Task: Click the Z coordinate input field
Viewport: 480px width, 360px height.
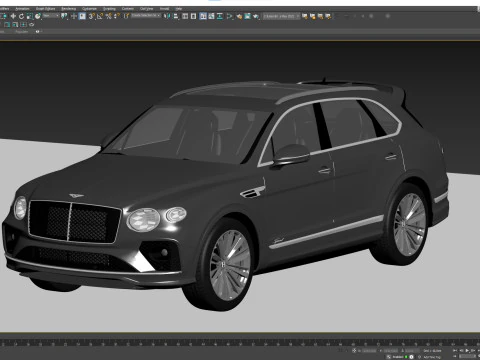Action: tap(412, 351)
